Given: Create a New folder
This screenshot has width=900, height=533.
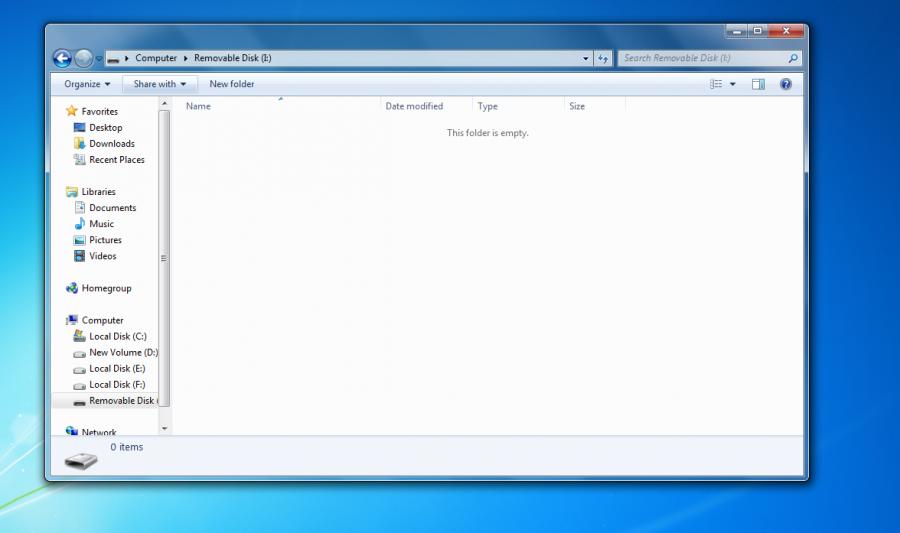Looking at the screenshot, I should point(232,84).
